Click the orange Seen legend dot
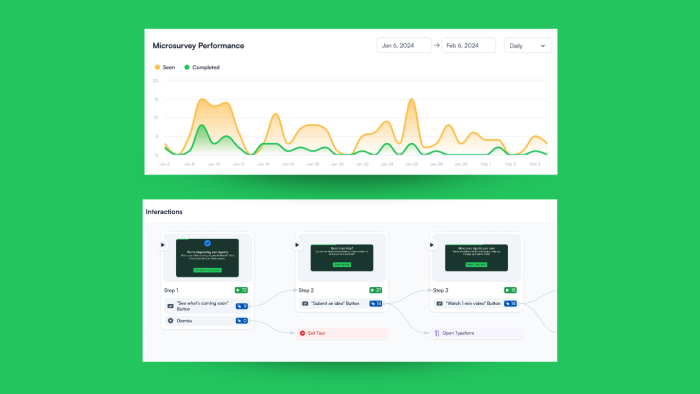Viewport: 700px width, 394px height. [x=157, y=67]
